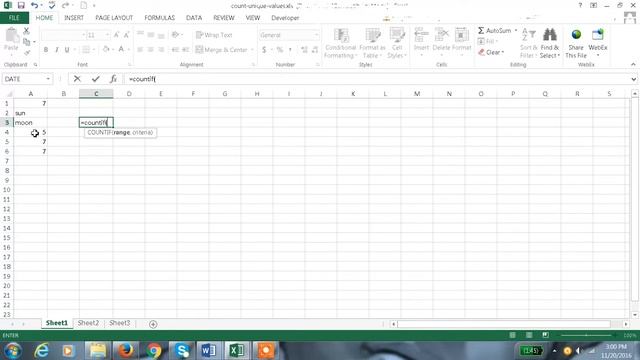This screenshot has width=640, height=360.
Task: Click the Orientation icon
Action: point(176,35)
